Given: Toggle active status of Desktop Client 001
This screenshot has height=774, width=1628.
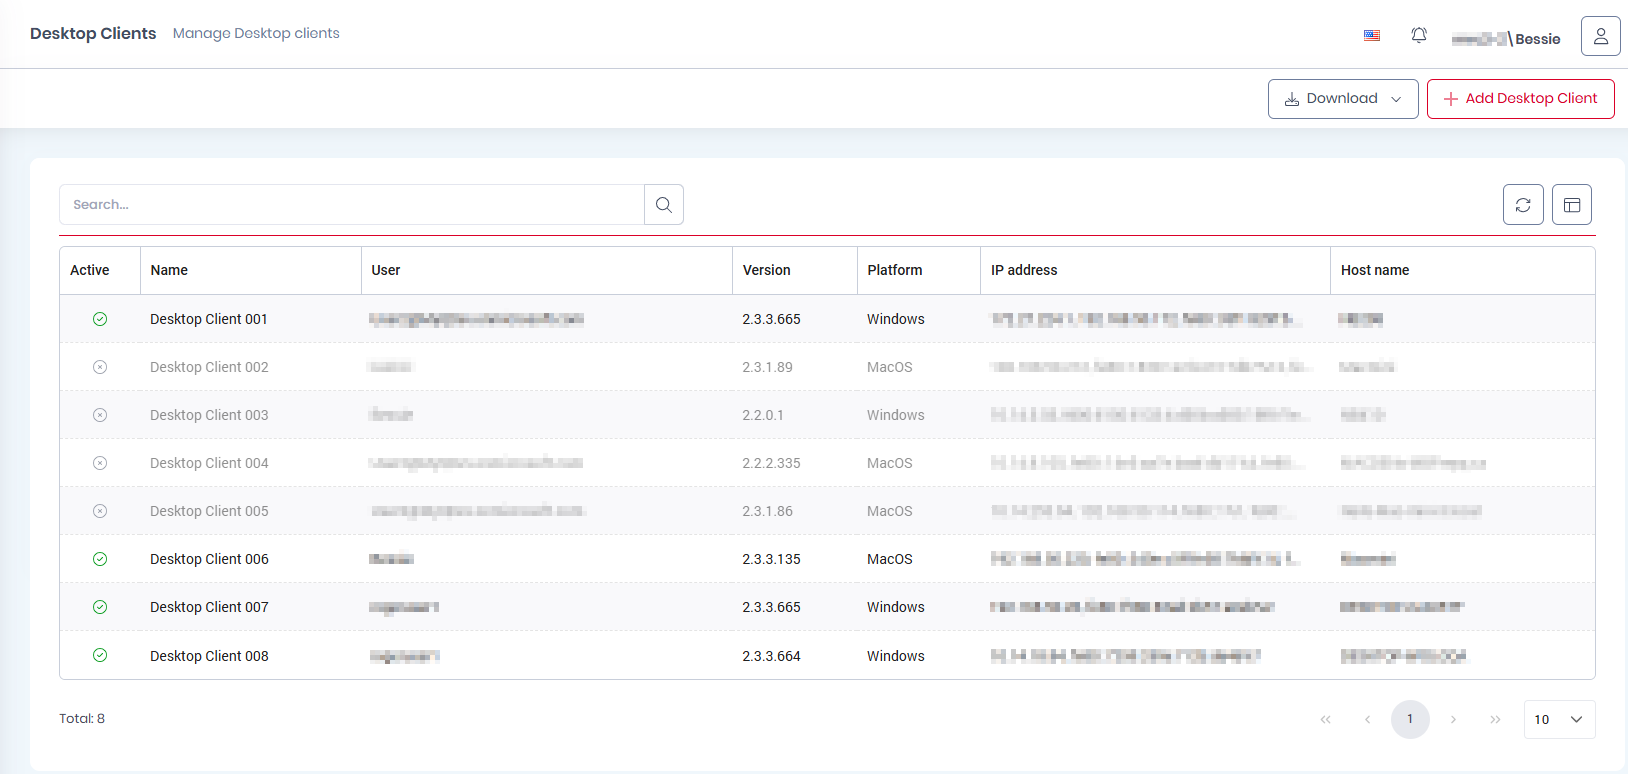Looking at the screenshot, I should pos(100,319).
